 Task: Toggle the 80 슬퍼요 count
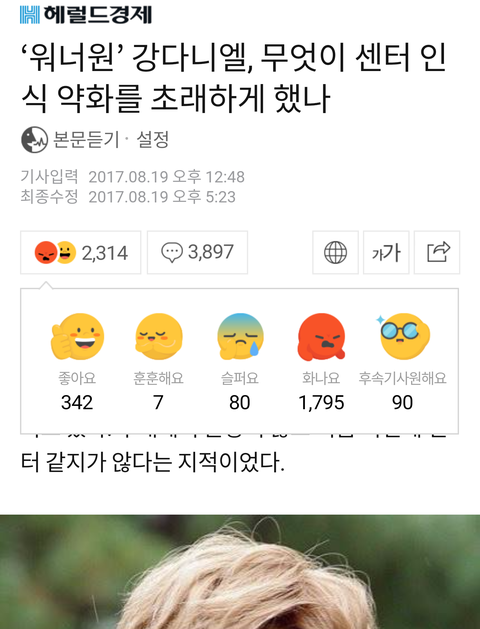click(x=240, y=402)
